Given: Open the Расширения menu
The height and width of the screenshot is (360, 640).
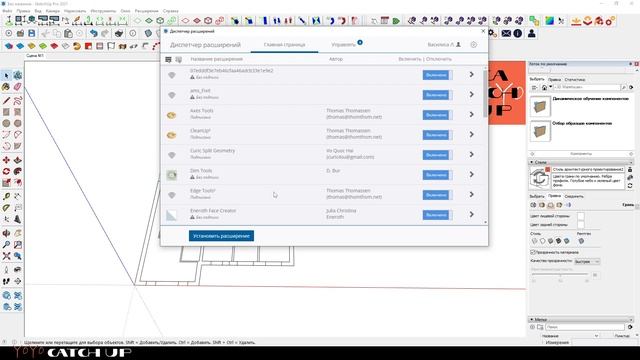Looking at the screenshot, I should (x=146, y=11).
